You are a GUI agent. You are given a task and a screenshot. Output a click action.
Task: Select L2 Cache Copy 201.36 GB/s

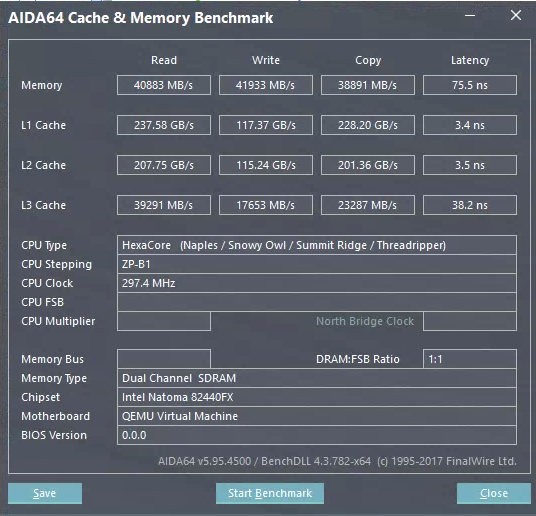point(368,165)
